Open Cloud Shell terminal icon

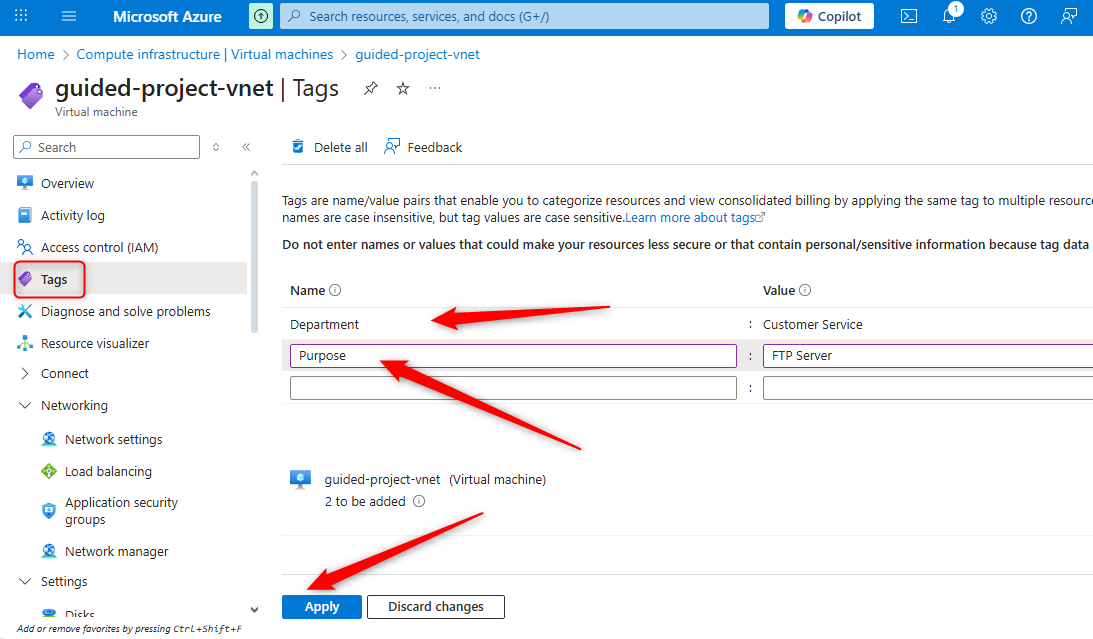[x=909, y=16]
